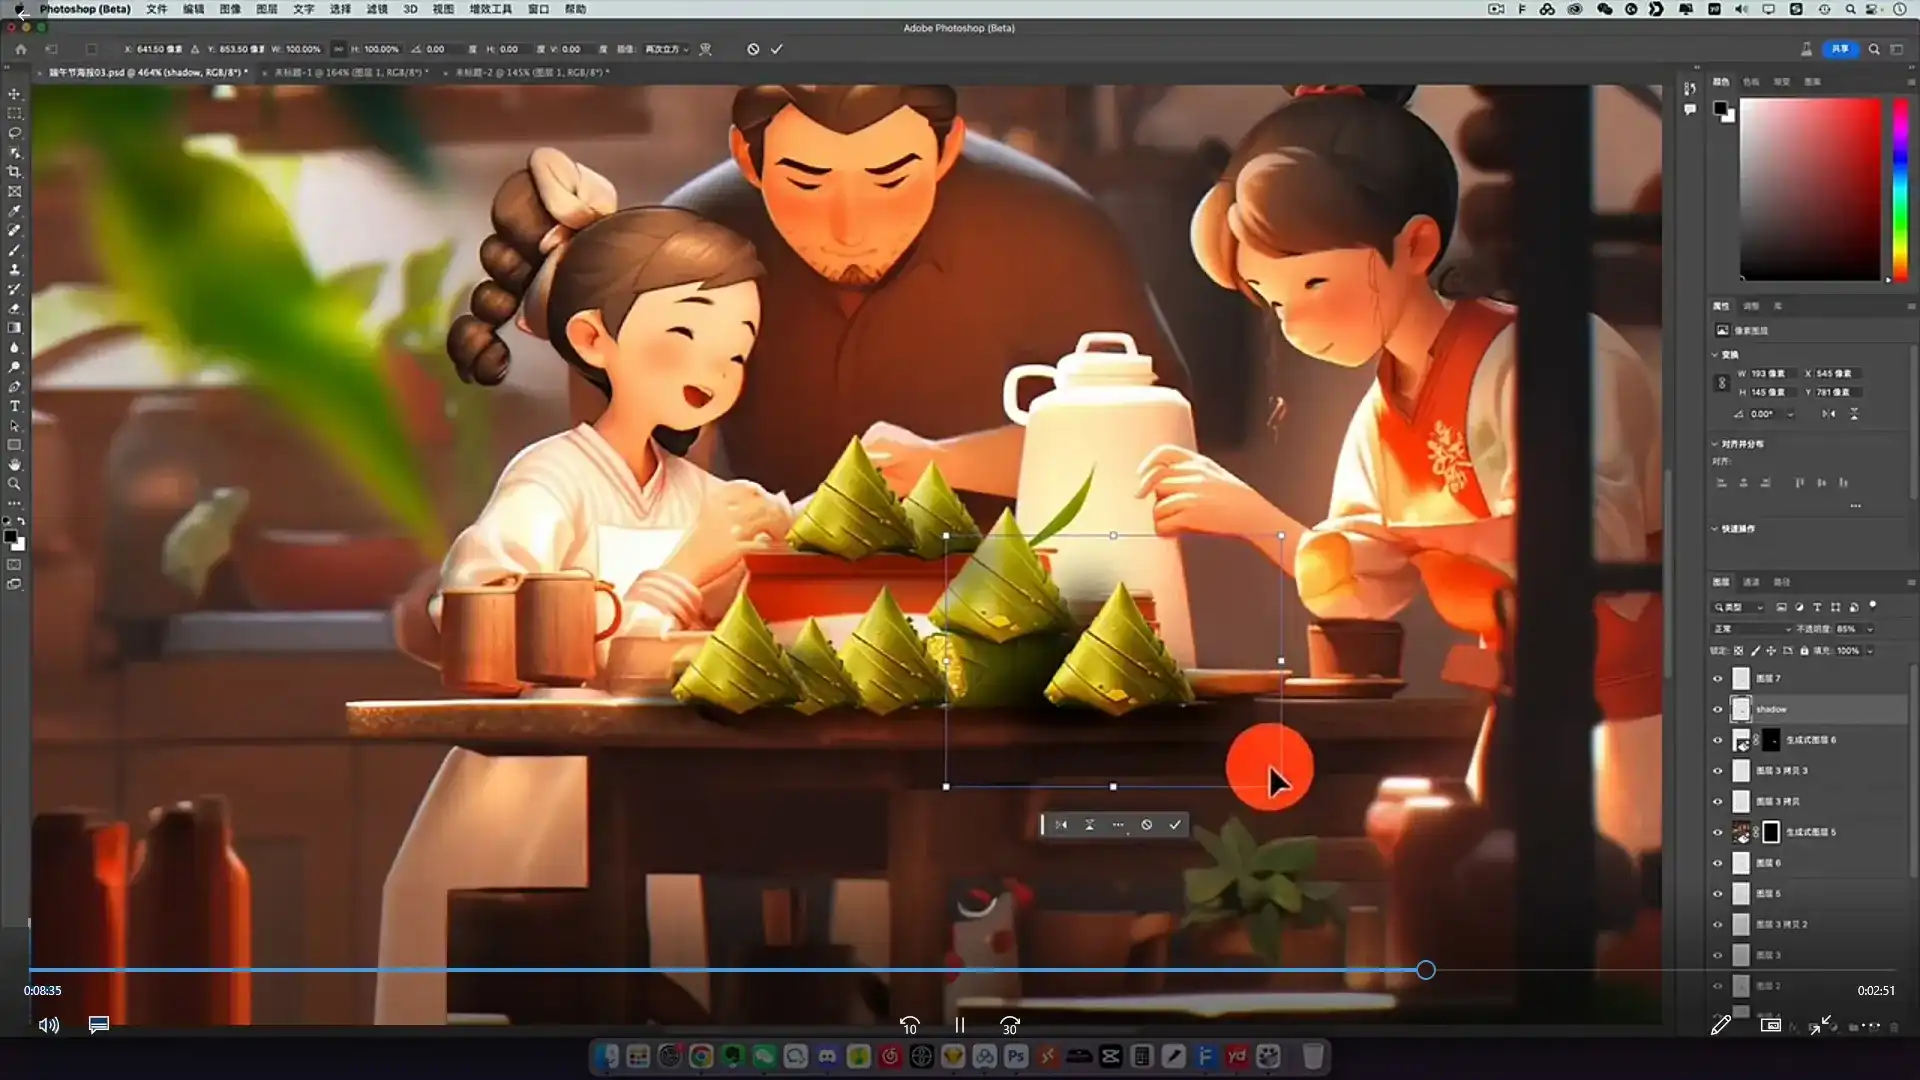The width and height of the screenshot is (1920, 1080).
Task: Select the Hand tool
Action: [x=15, y=464]
